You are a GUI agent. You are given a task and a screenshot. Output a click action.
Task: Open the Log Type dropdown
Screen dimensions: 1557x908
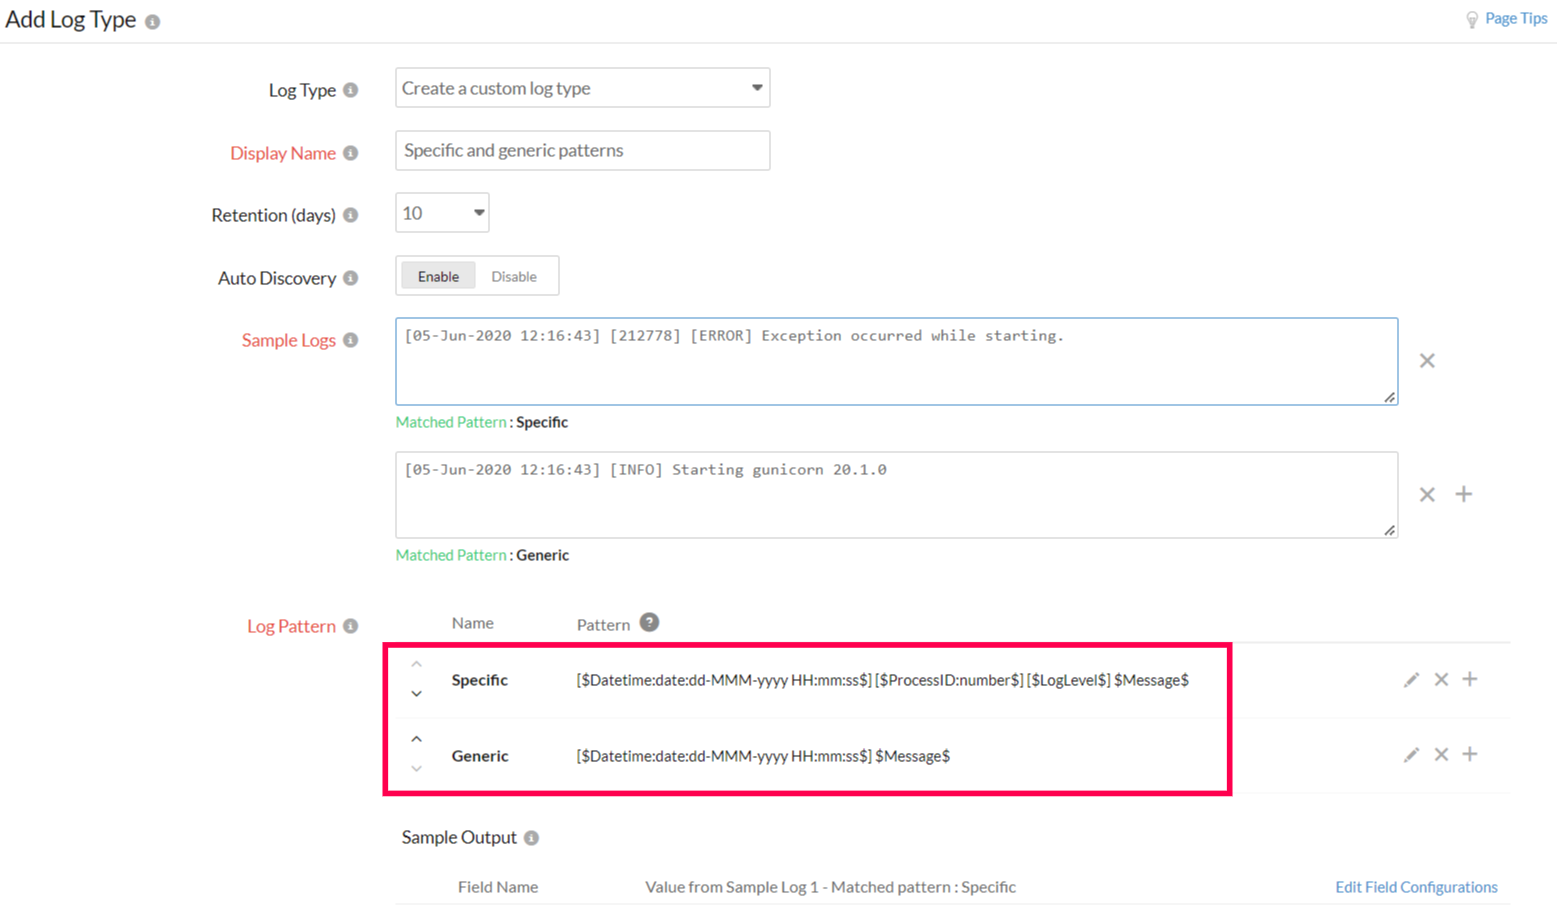(583, 88)
